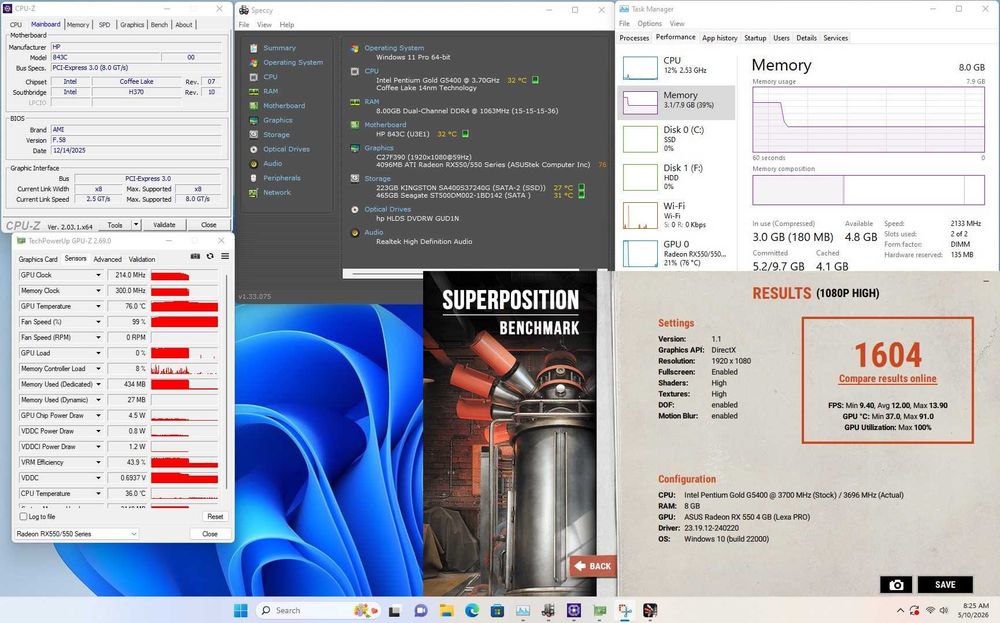Show hidden icons in system tray
1000x623 pixels.
[x=900, y=610]
